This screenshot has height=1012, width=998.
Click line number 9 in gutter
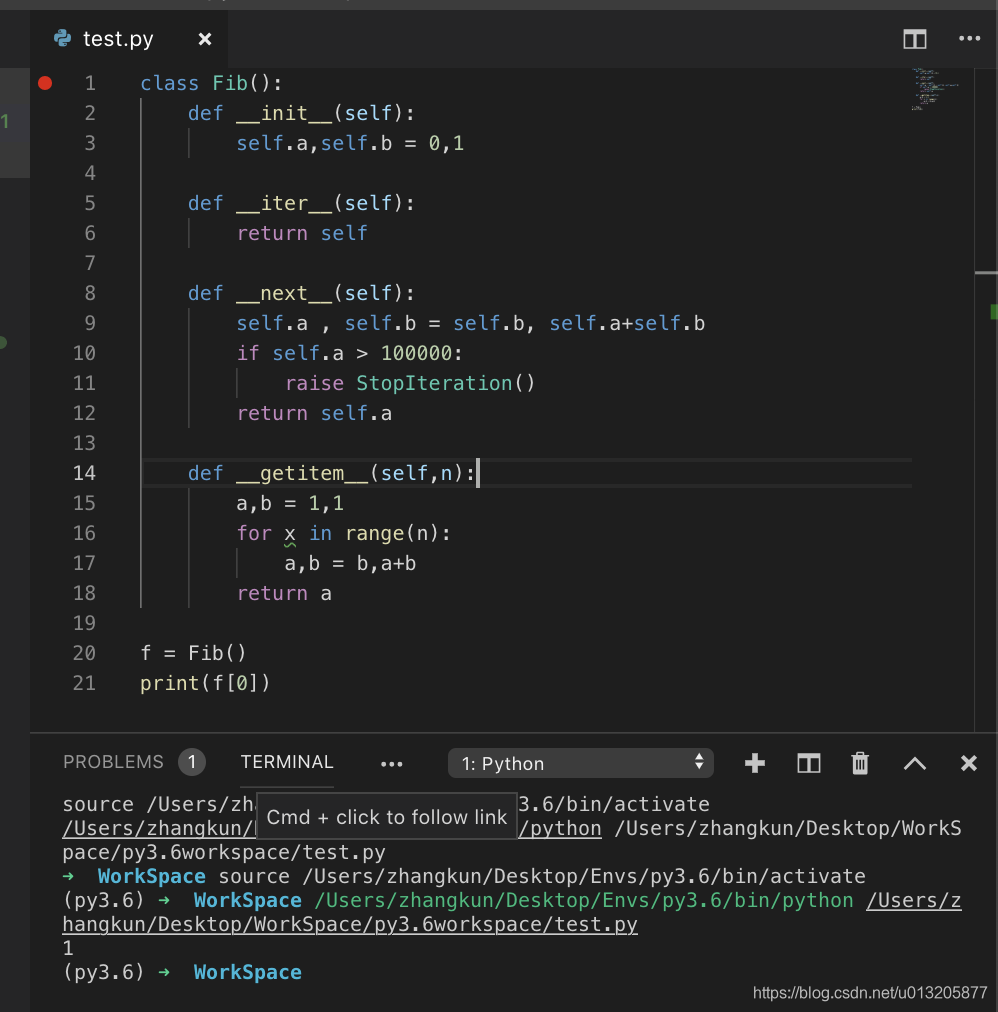[x=90, y=323]
